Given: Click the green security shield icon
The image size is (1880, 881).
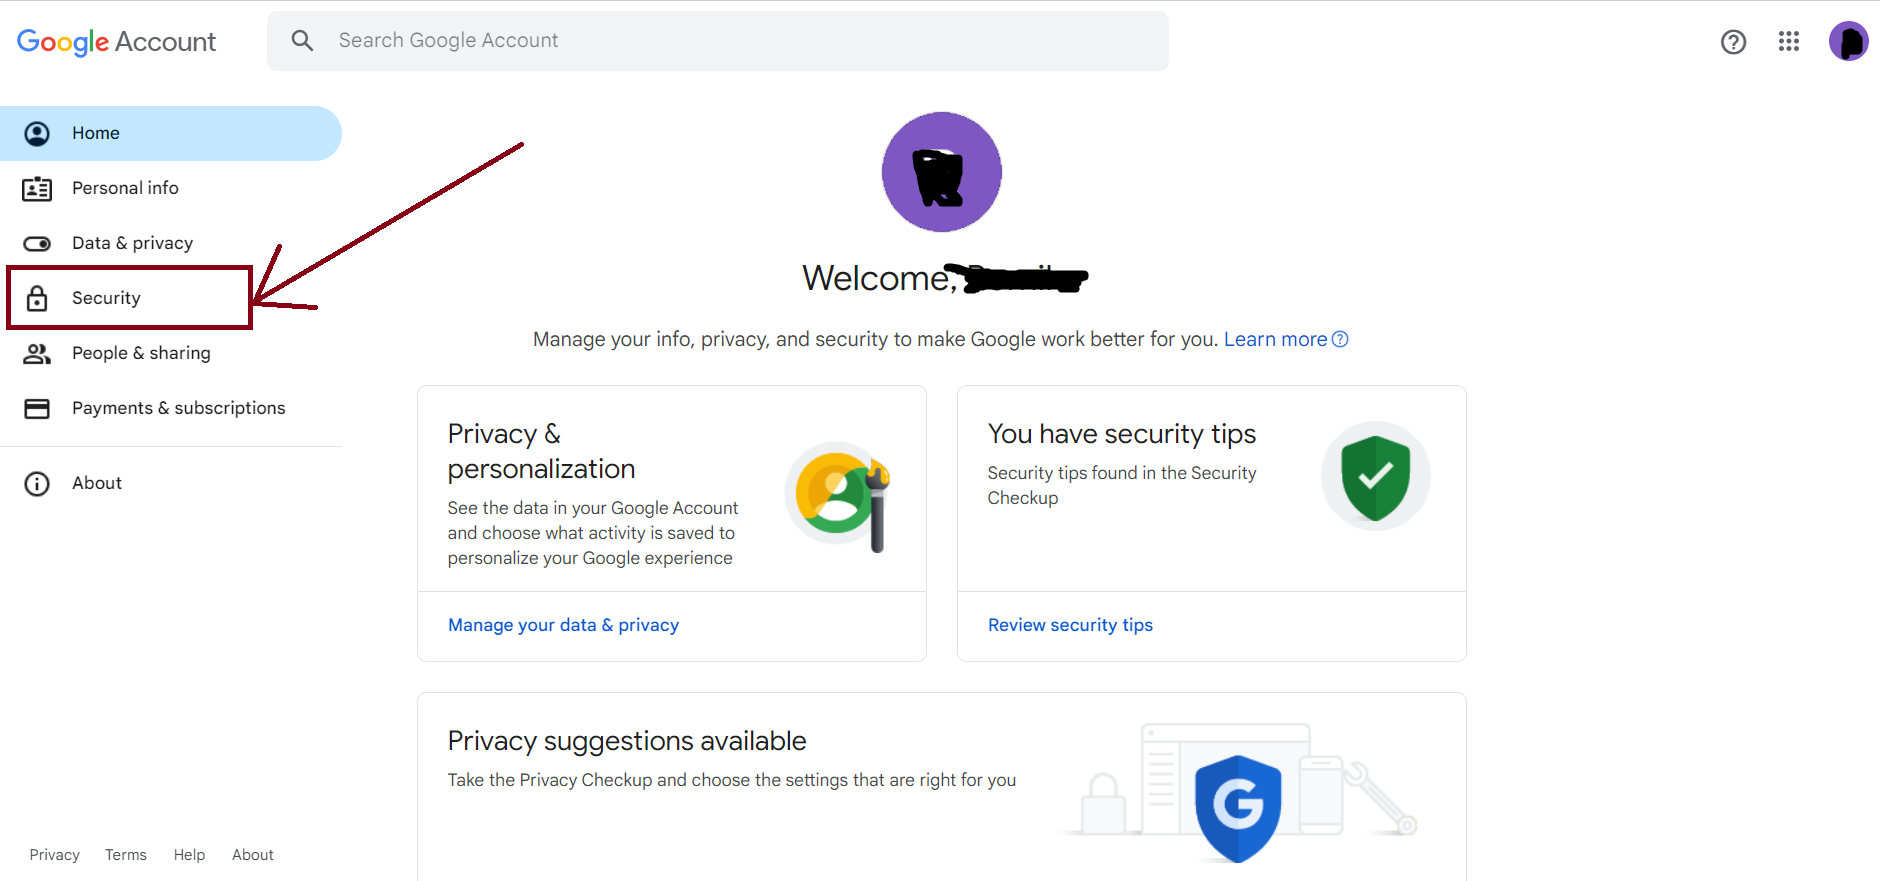Looking at the screenshot, I should click(1375, 477).
